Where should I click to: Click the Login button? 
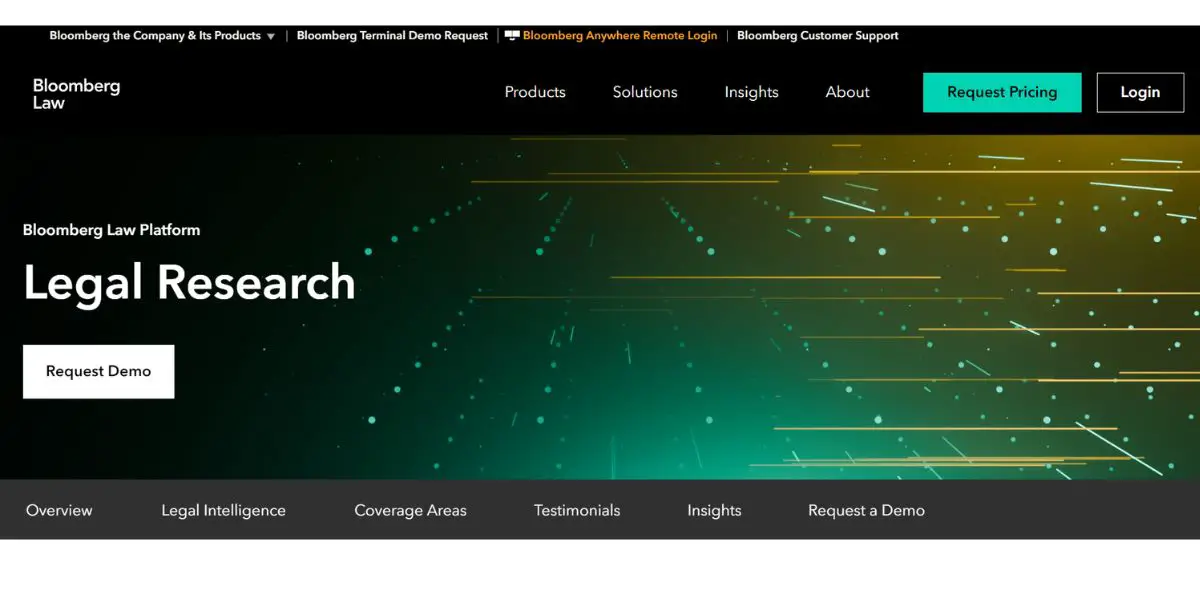1140,92
